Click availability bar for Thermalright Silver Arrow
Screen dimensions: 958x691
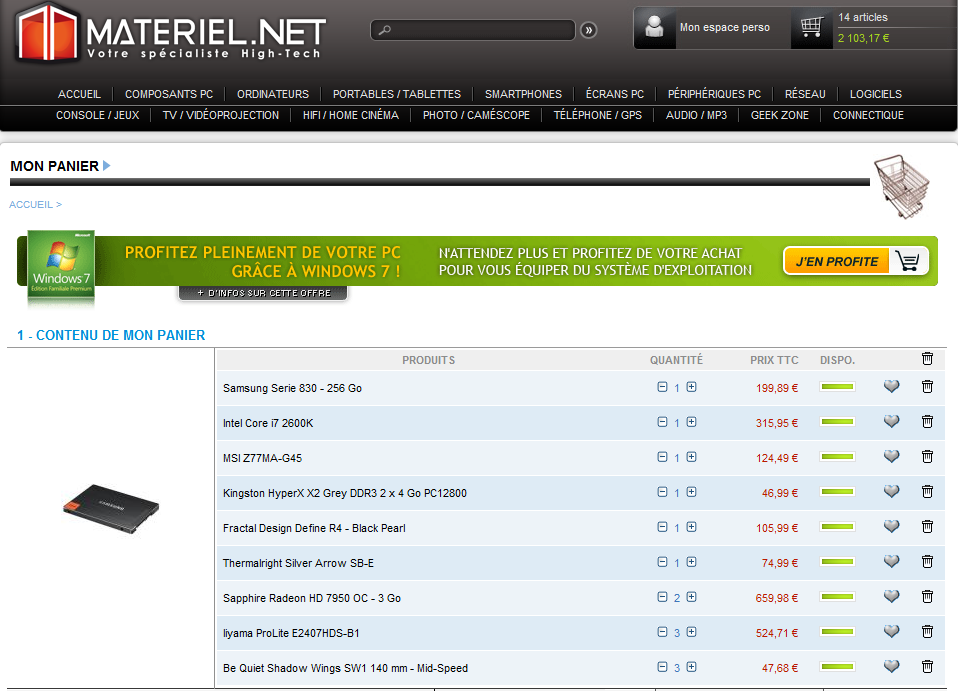click(837, 562)
